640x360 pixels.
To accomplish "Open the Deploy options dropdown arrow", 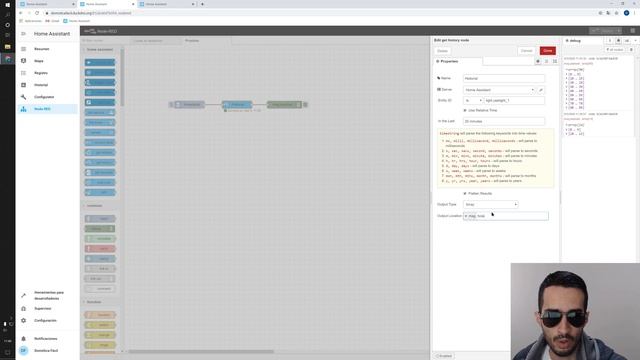I will [x=618, y=31].
